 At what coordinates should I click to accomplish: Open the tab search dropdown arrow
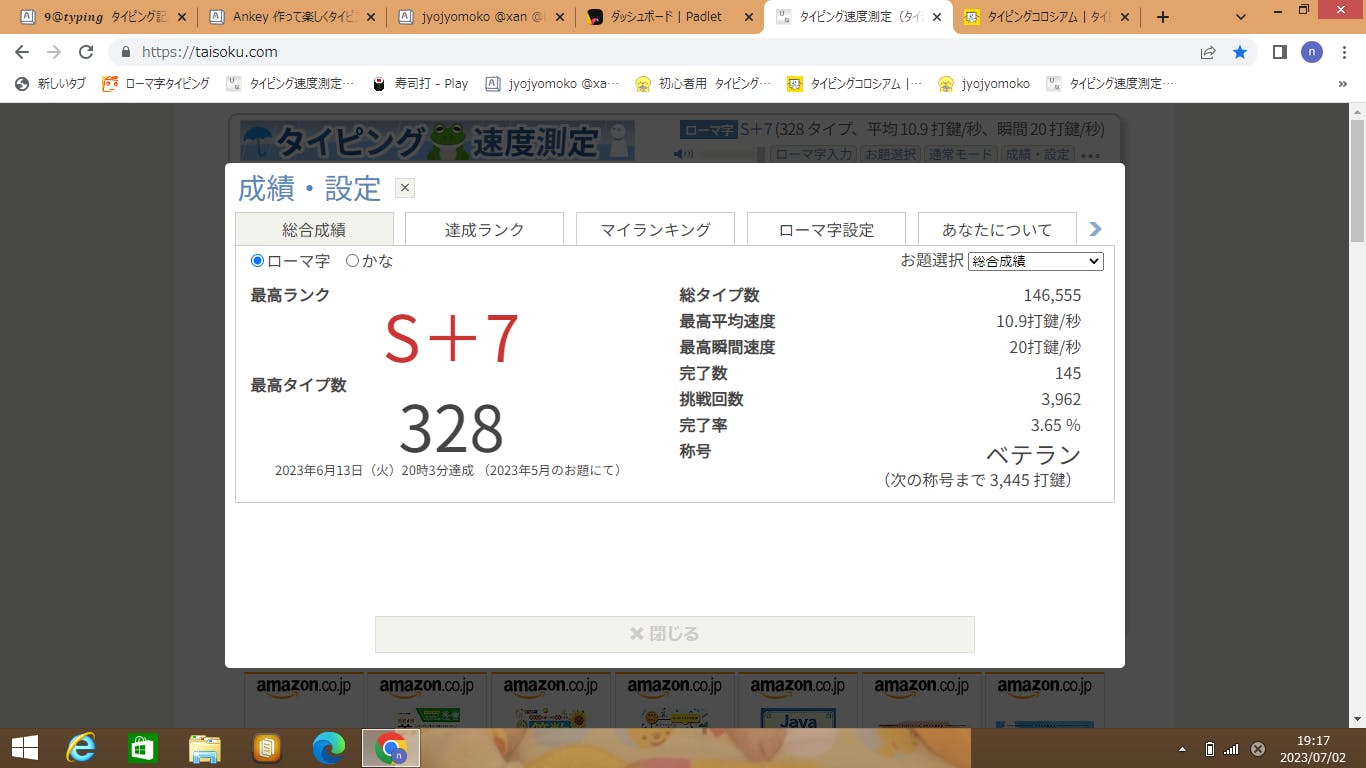click(x=1241, y=17)
